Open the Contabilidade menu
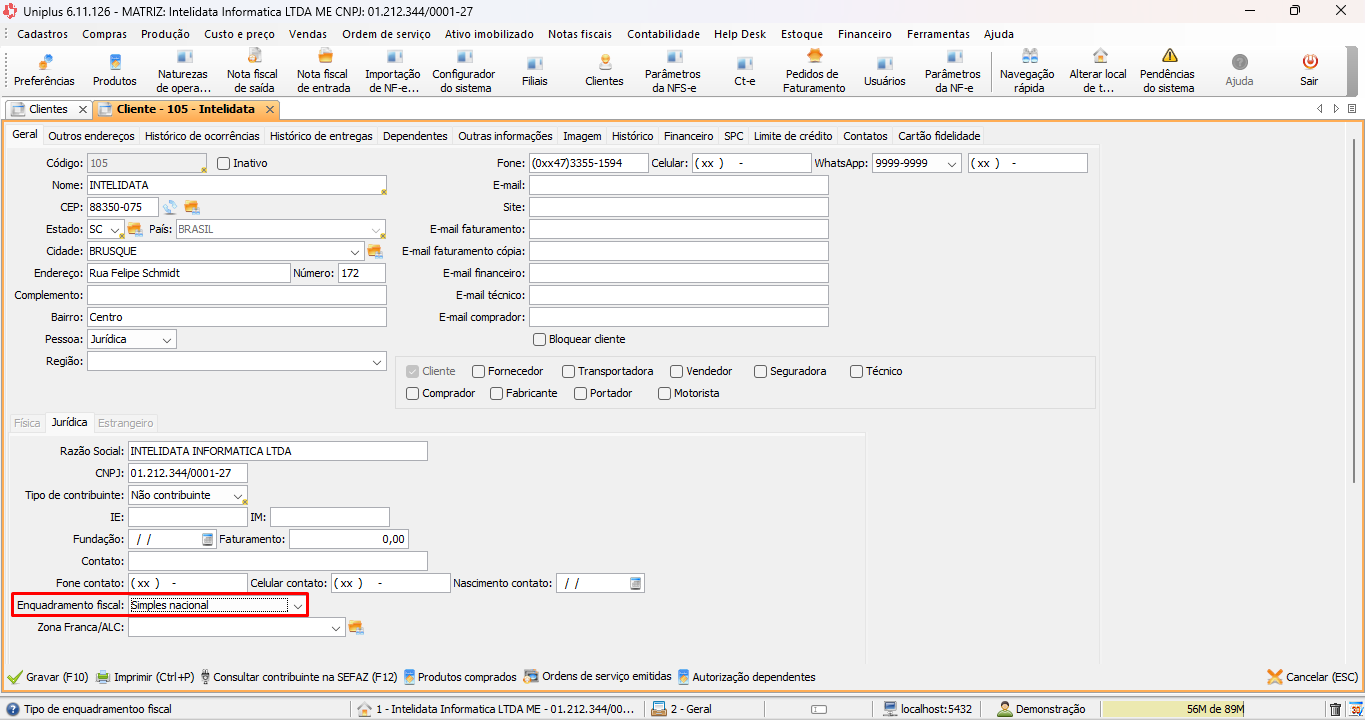The height and width of the screenshot is (720, 1365). click(663, 34)
